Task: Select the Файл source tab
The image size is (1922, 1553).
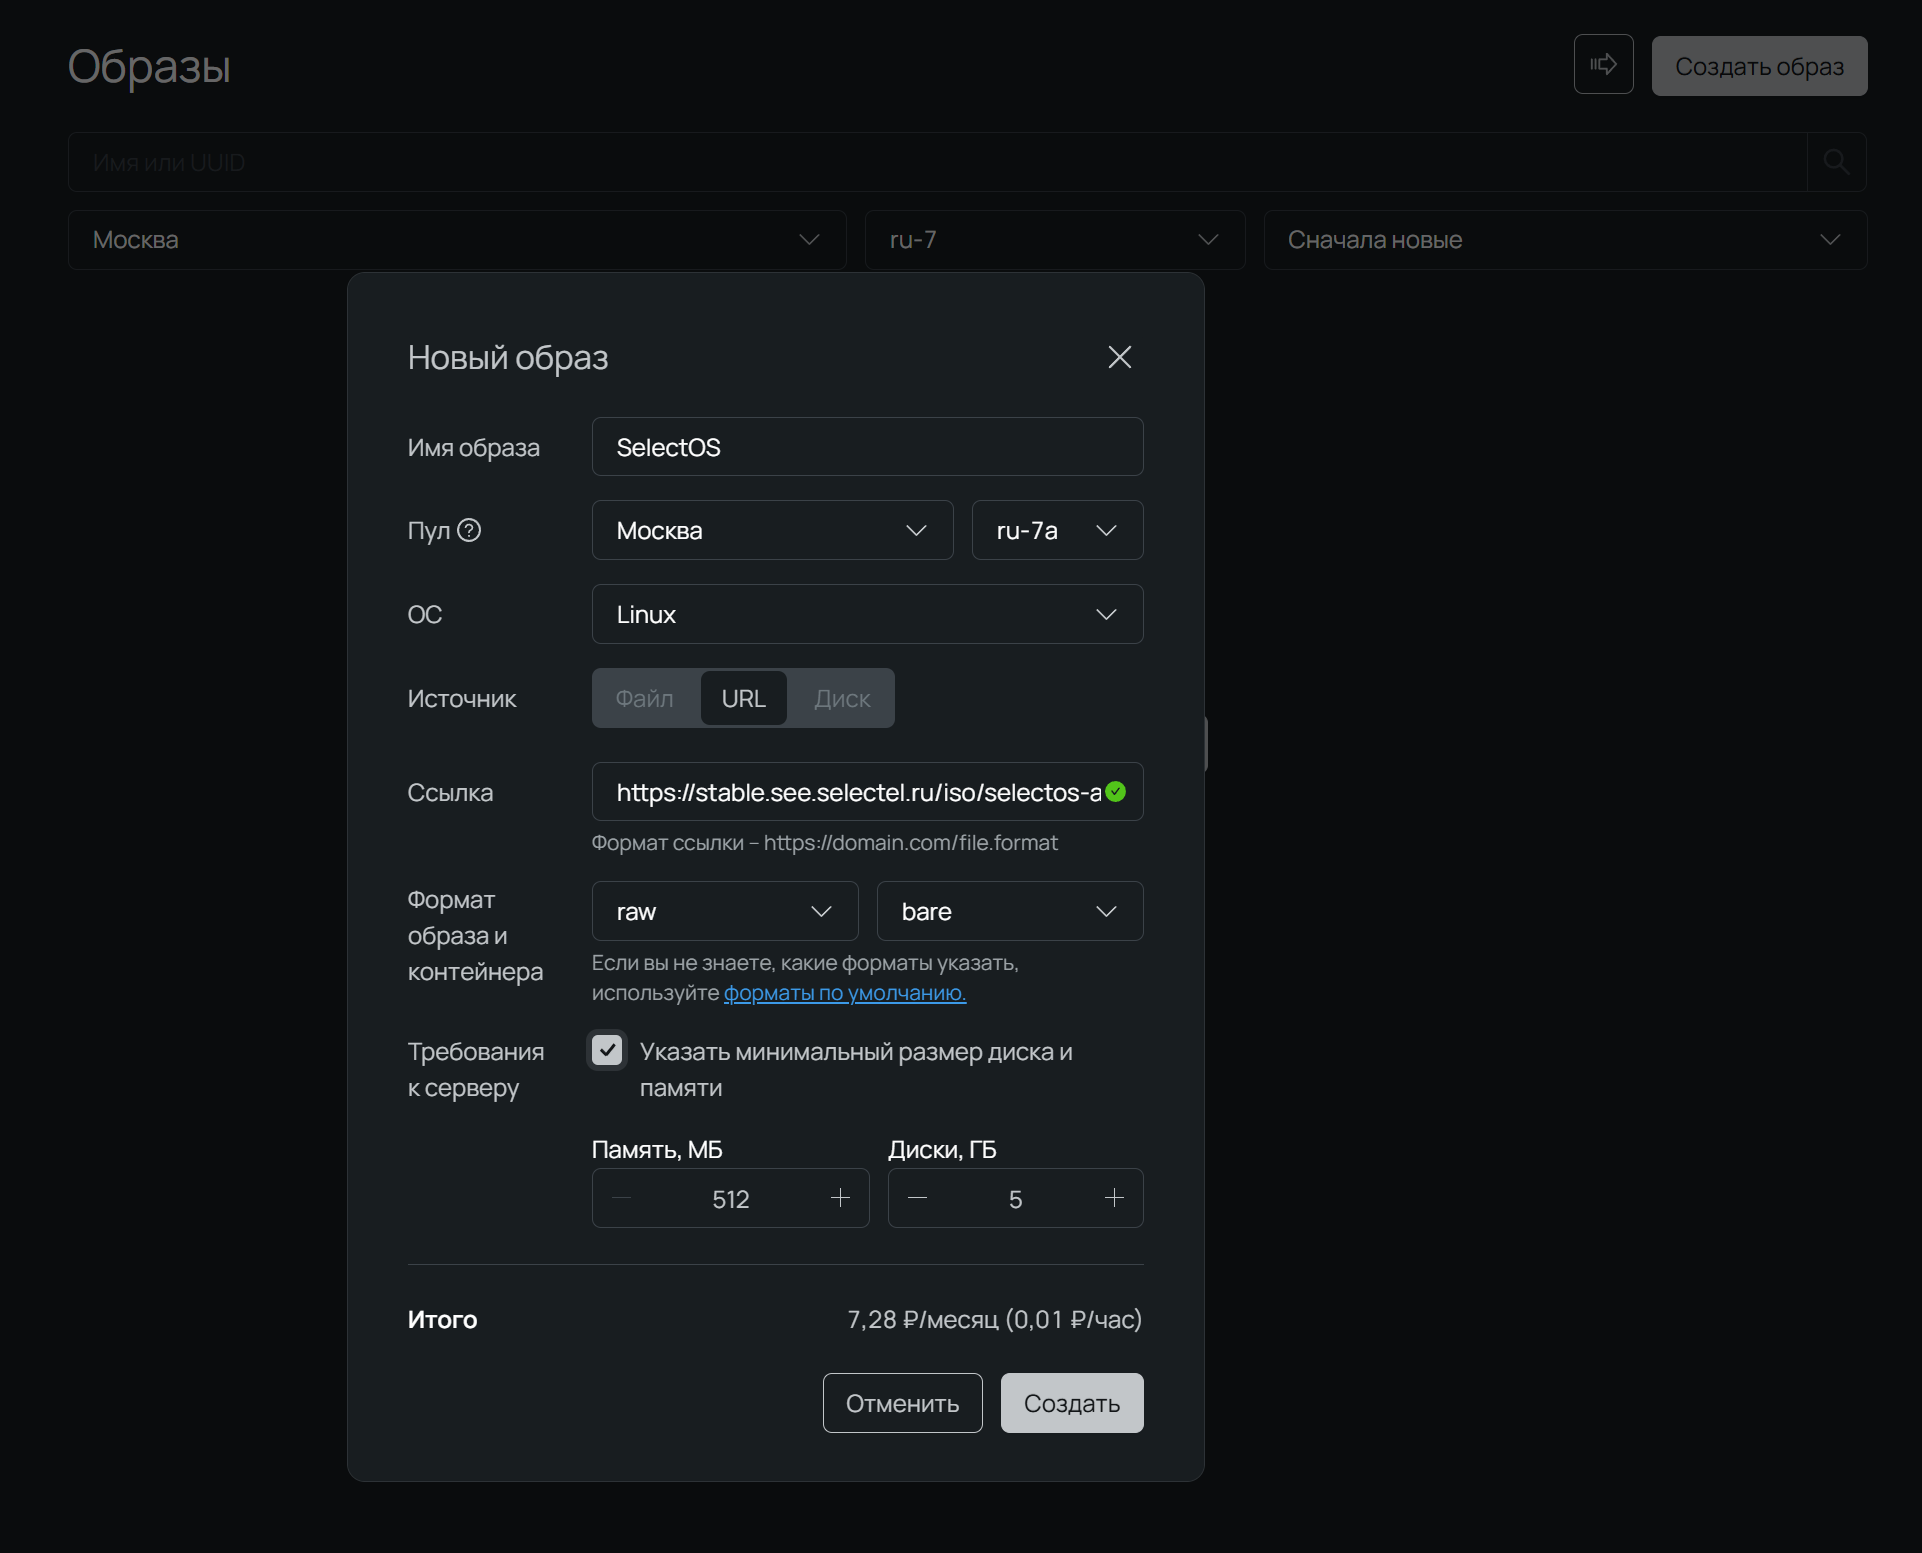Action: coord(644,698)
